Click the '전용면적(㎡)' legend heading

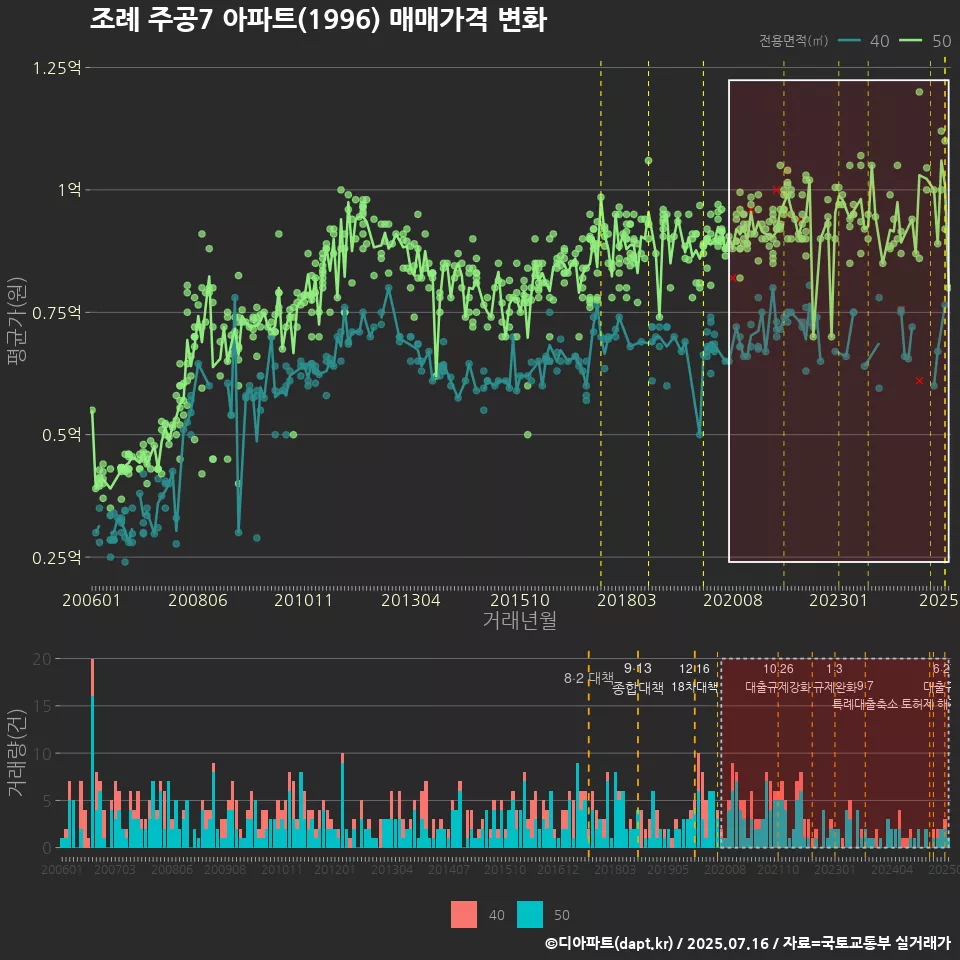tap(793, 41)
